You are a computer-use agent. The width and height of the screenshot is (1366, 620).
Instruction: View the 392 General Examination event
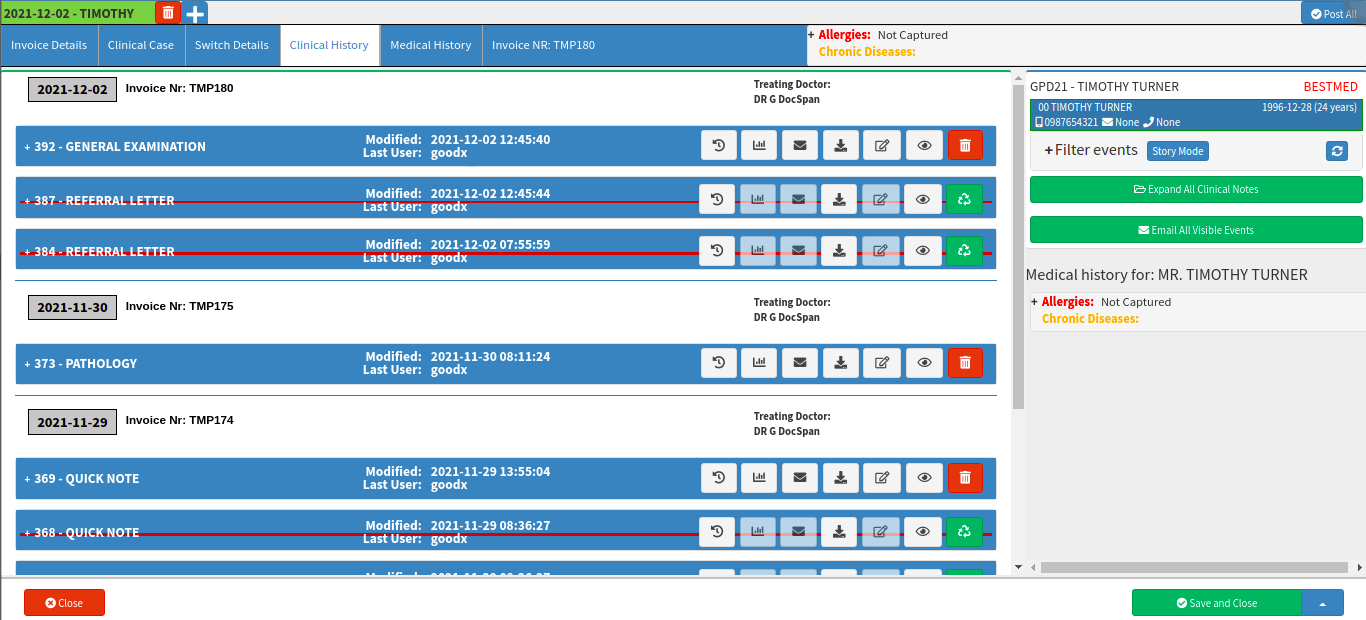(x=924, y=146)
